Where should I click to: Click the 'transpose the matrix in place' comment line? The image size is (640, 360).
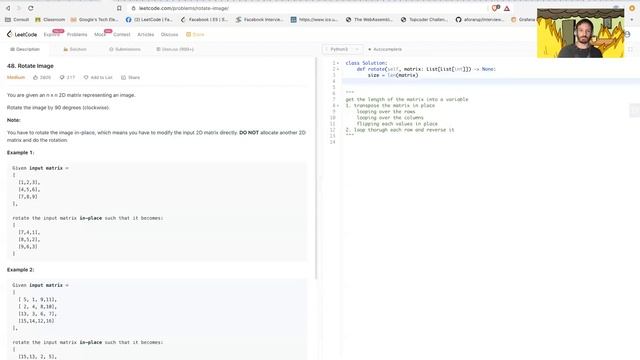point(390,106)
